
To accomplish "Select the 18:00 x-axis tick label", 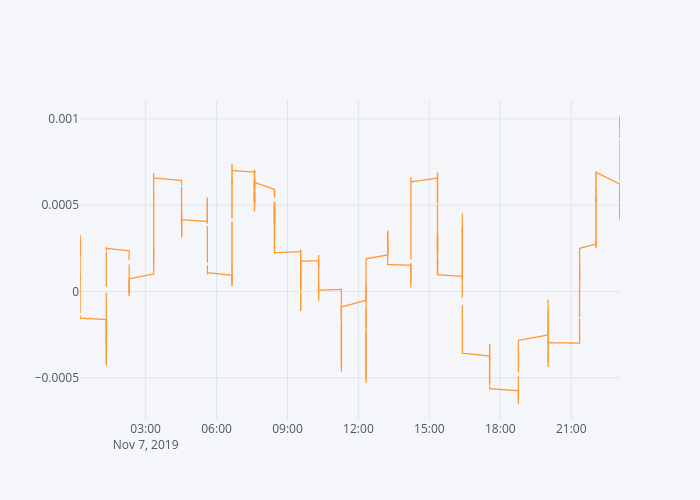I will click(x=500, y=429).
